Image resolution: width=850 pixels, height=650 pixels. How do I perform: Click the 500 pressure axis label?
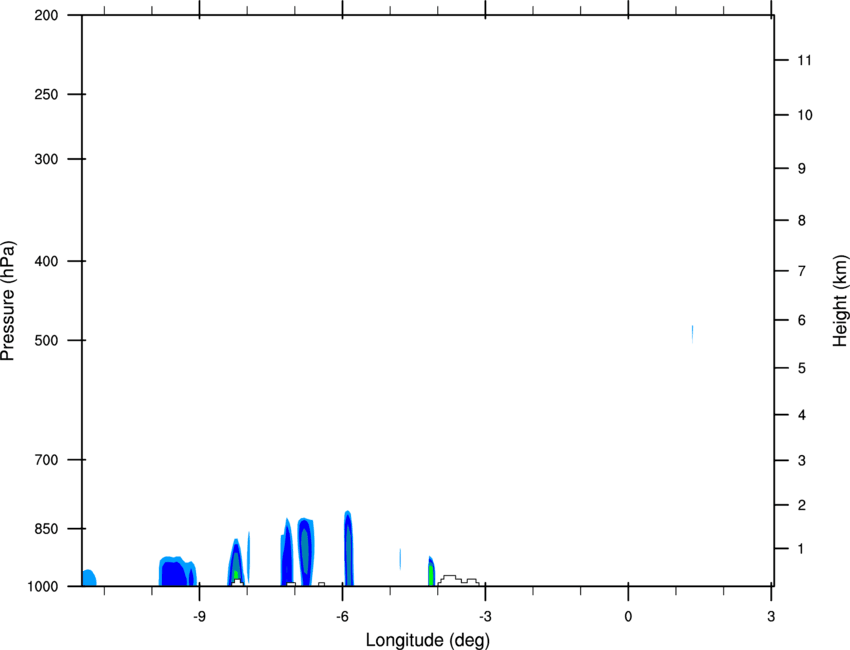coord(46,340)
